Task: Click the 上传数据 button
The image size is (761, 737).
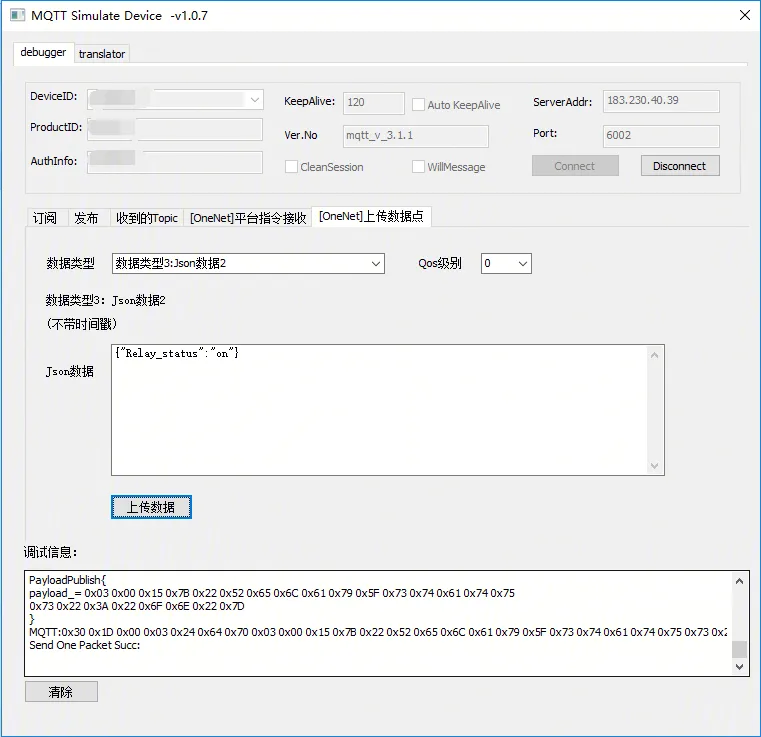Action: pos(150,507)
